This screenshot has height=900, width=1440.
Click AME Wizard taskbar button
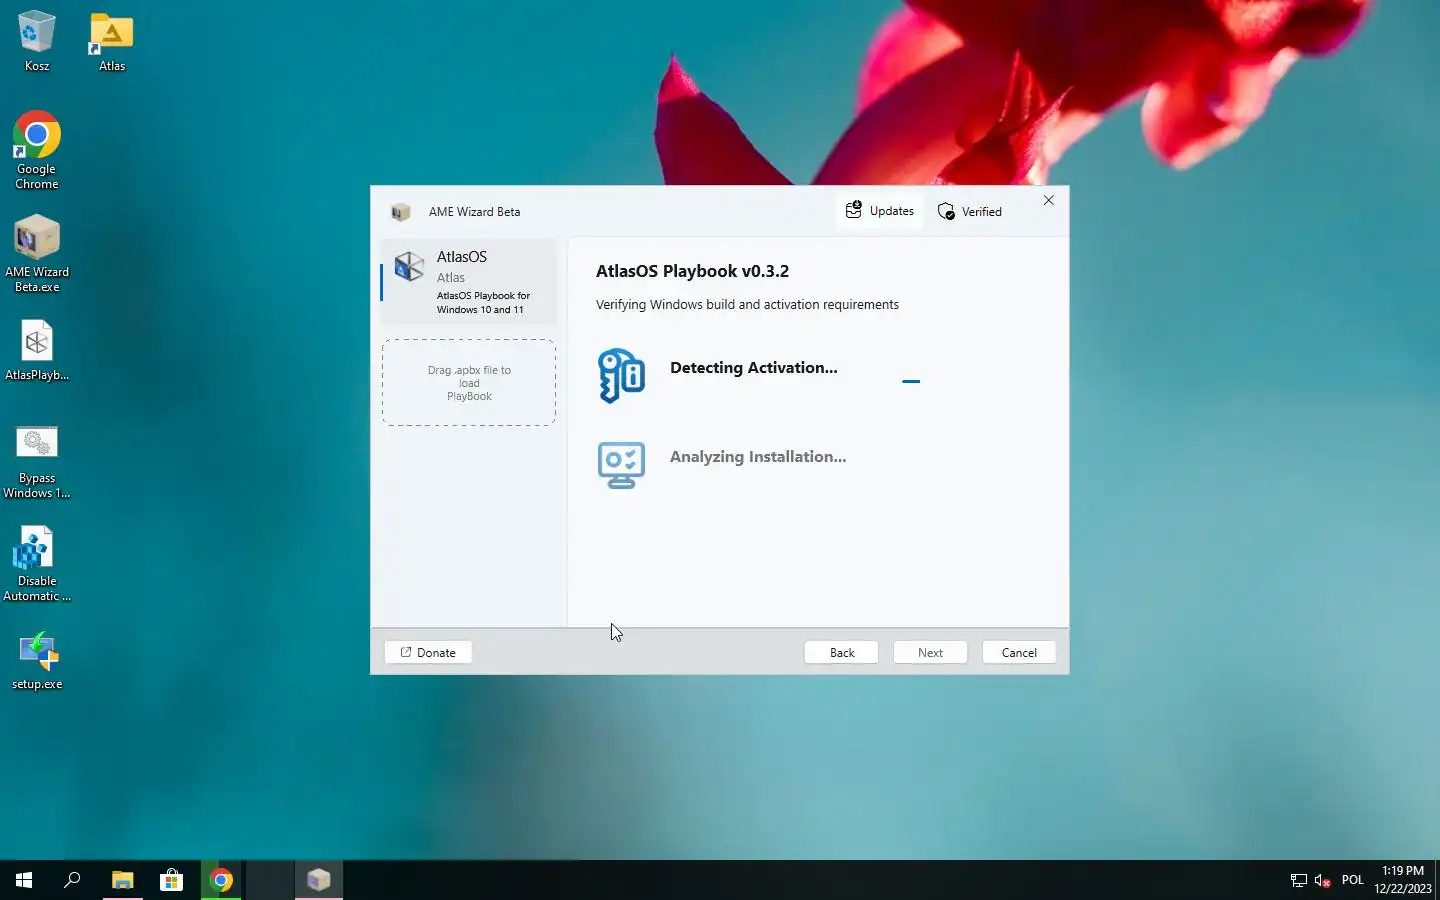click(x=319, y=880)
